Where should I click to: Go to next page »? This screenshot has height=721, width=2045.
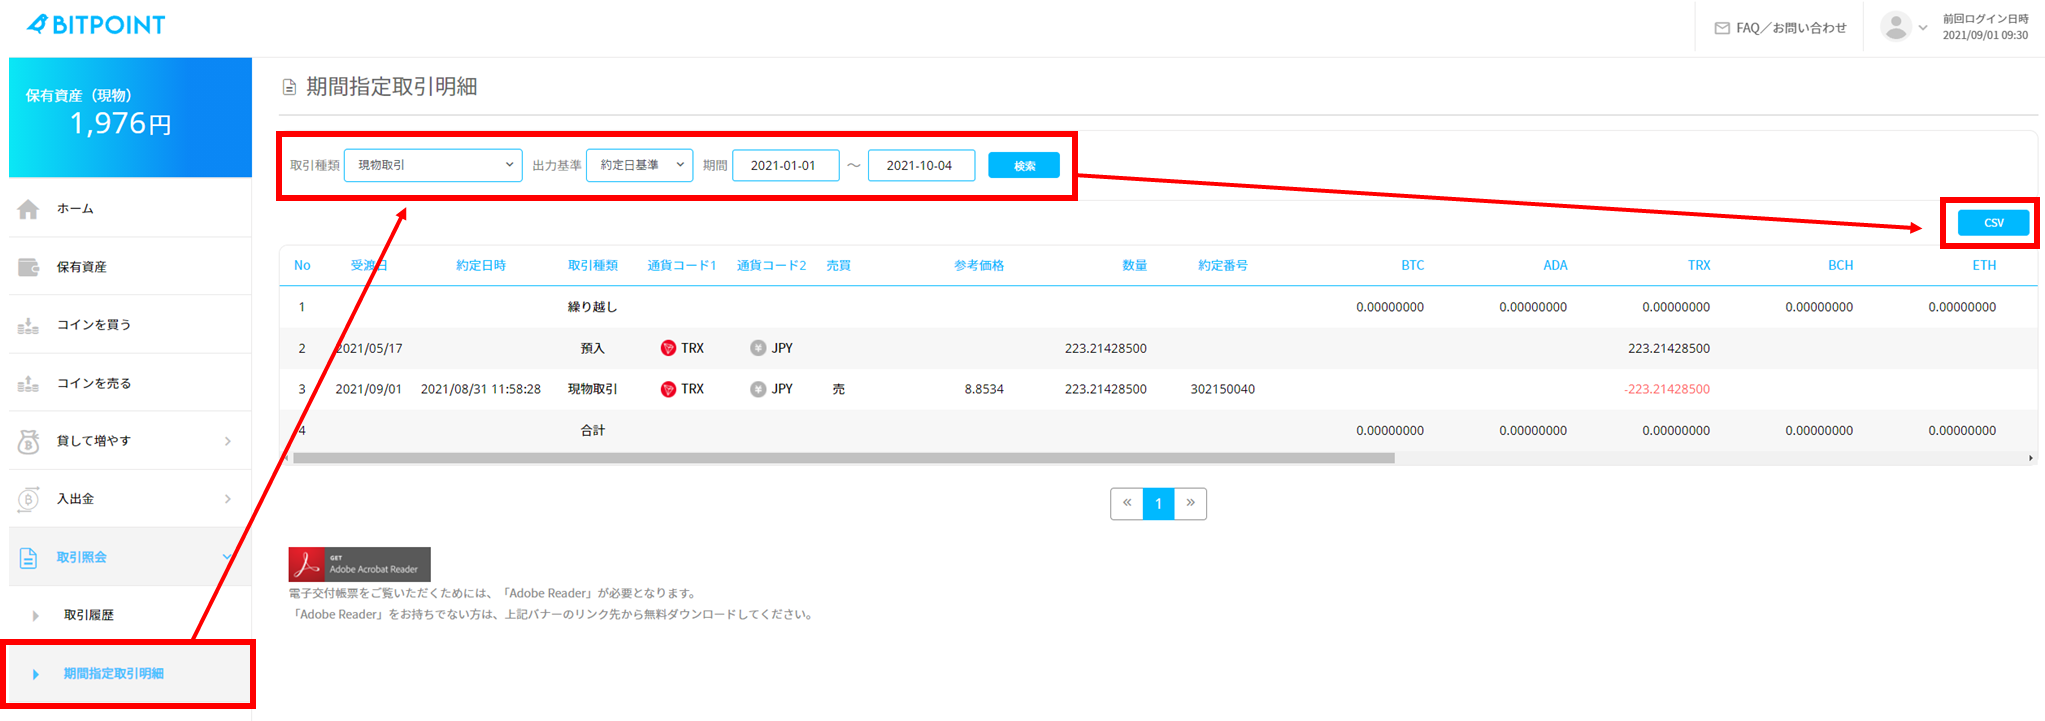click(x=1190, y=503)
